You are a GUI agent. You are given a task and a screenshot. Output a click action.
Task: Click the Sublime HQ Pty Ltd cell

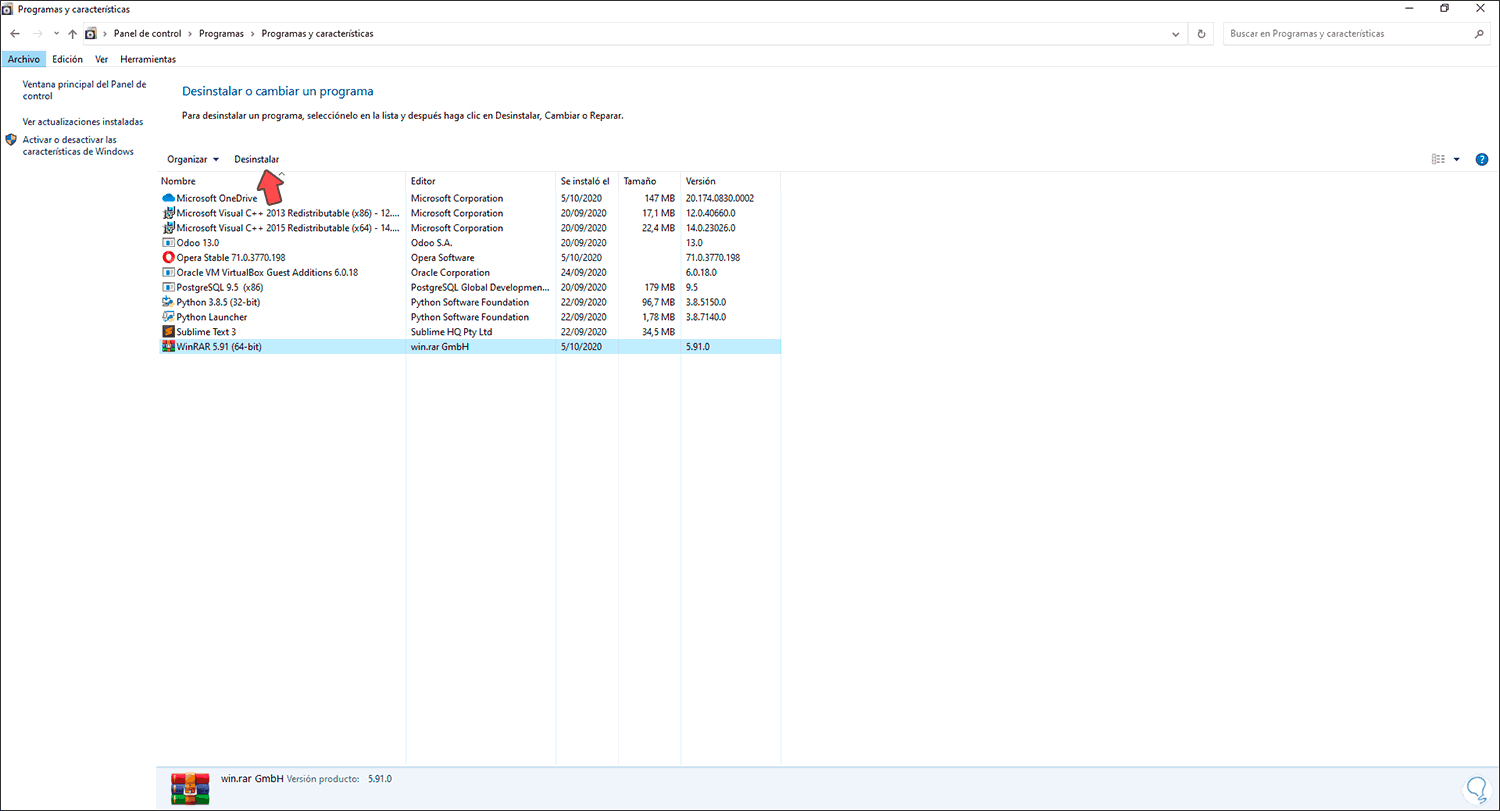click(x=452, y=332)
